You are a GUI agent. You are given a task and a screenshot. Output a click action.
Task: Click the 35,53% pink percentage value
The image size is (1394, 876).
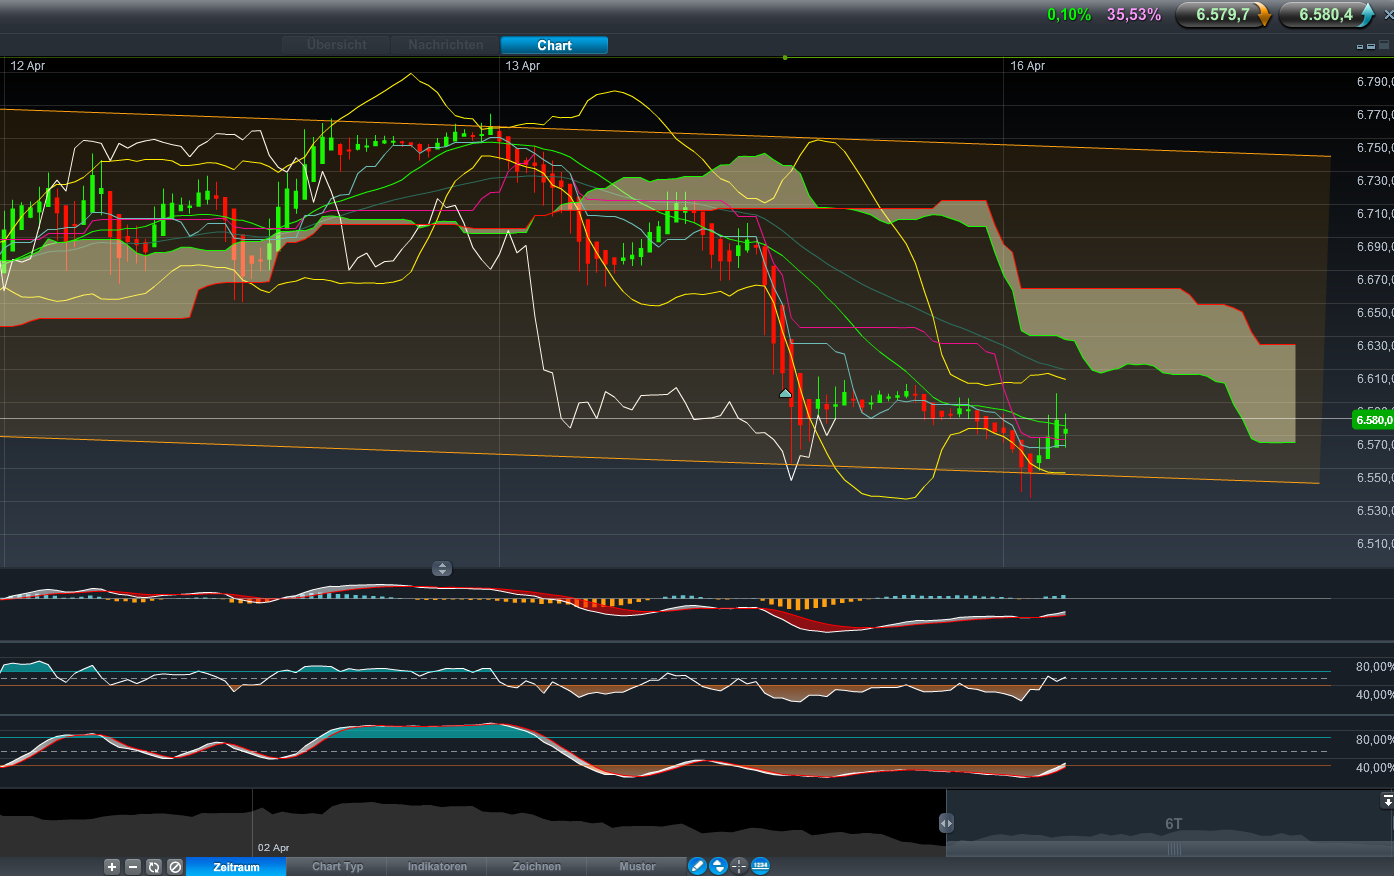(1134, 15)
